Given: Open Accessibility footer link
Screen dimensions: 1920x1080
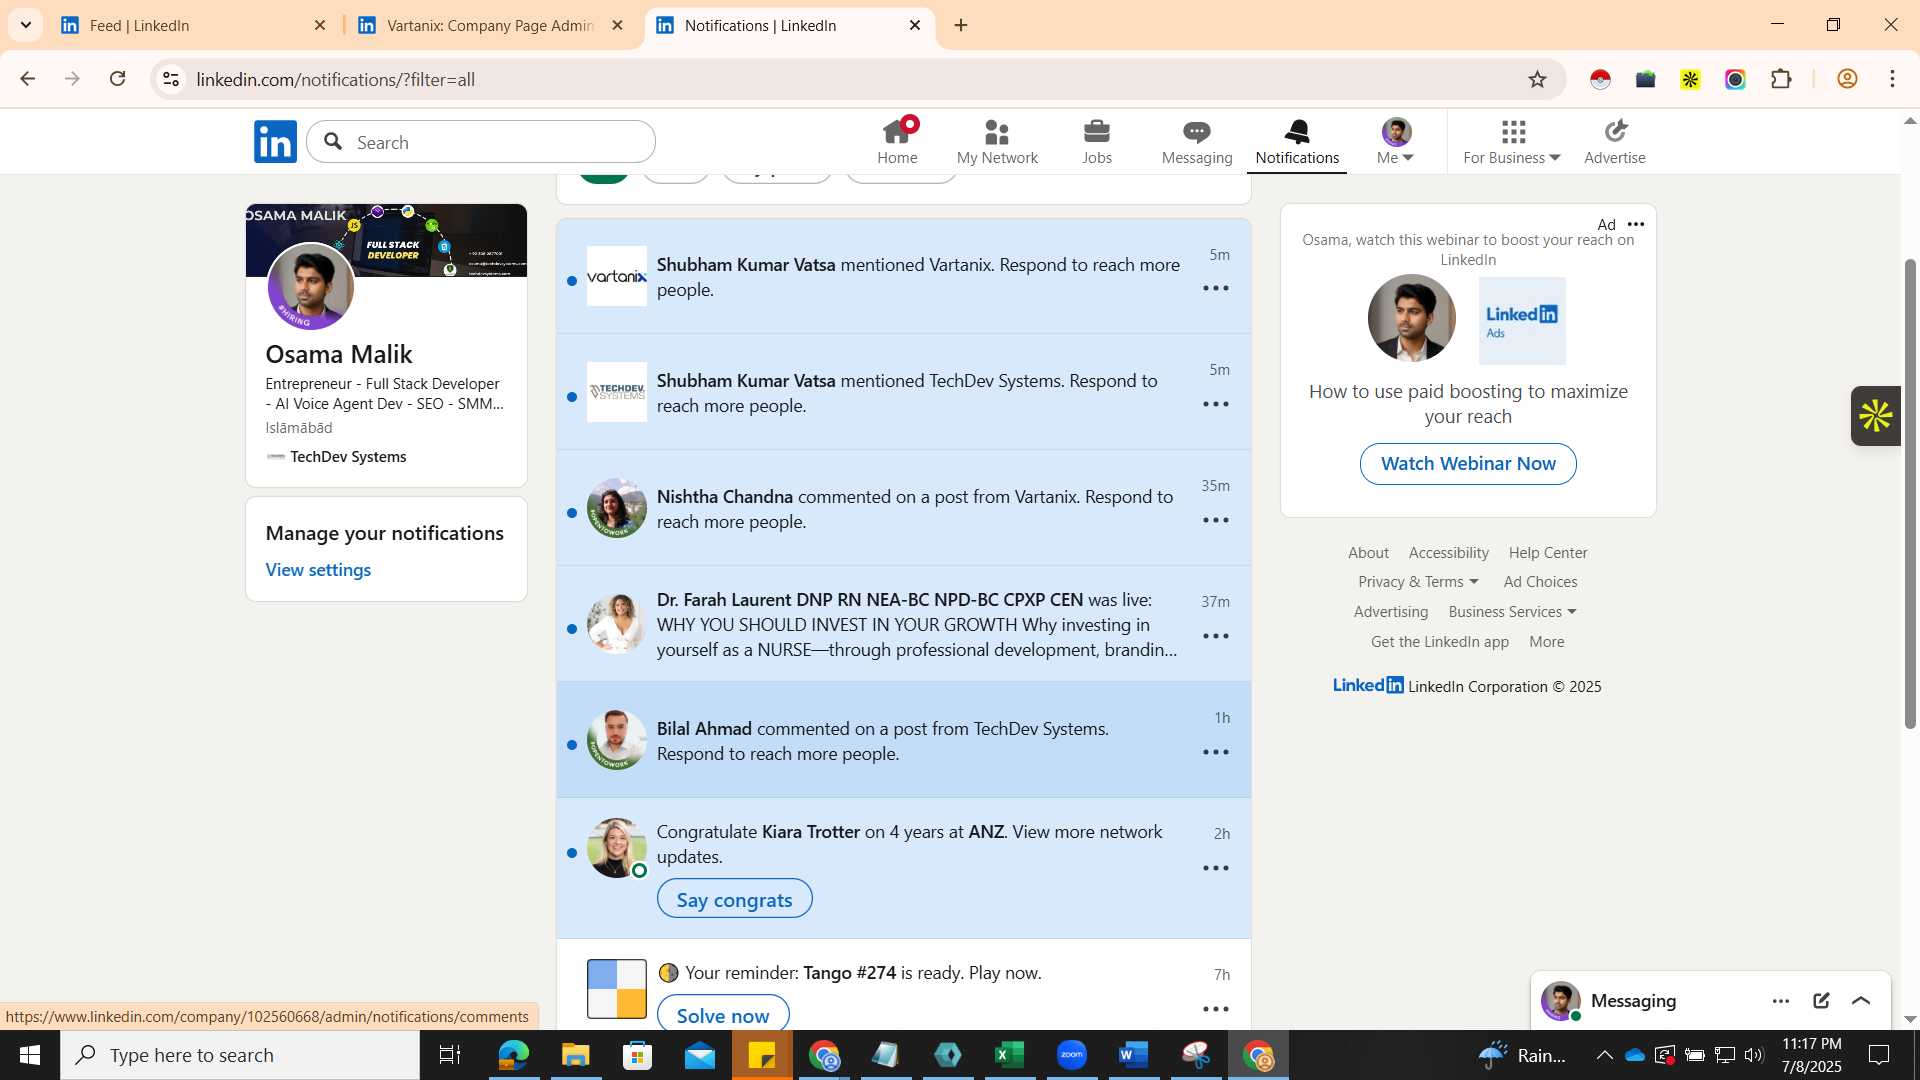Looking at the screenshot, I should point(1448,553).
